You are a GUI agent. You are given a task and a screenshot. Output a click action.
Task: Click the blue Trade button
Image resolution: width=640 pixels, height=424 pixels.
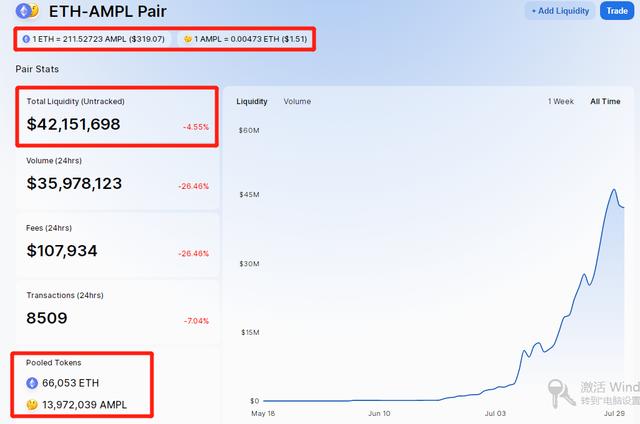coord(617,11)
